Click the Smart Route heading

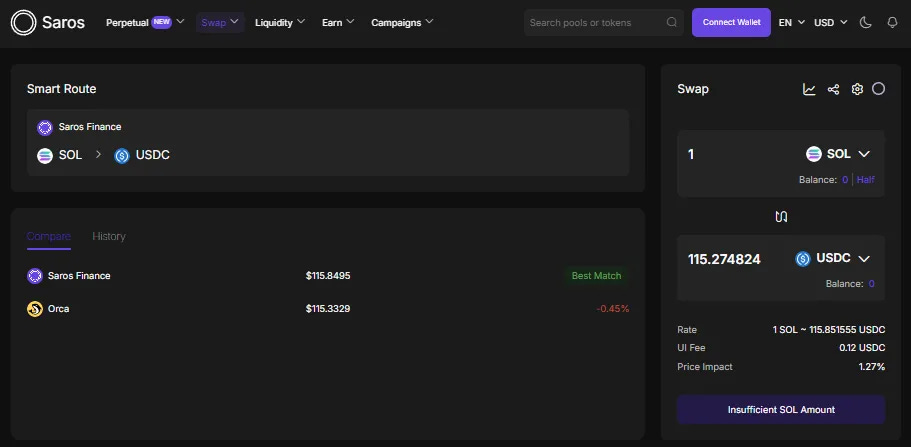click(62, 89)
